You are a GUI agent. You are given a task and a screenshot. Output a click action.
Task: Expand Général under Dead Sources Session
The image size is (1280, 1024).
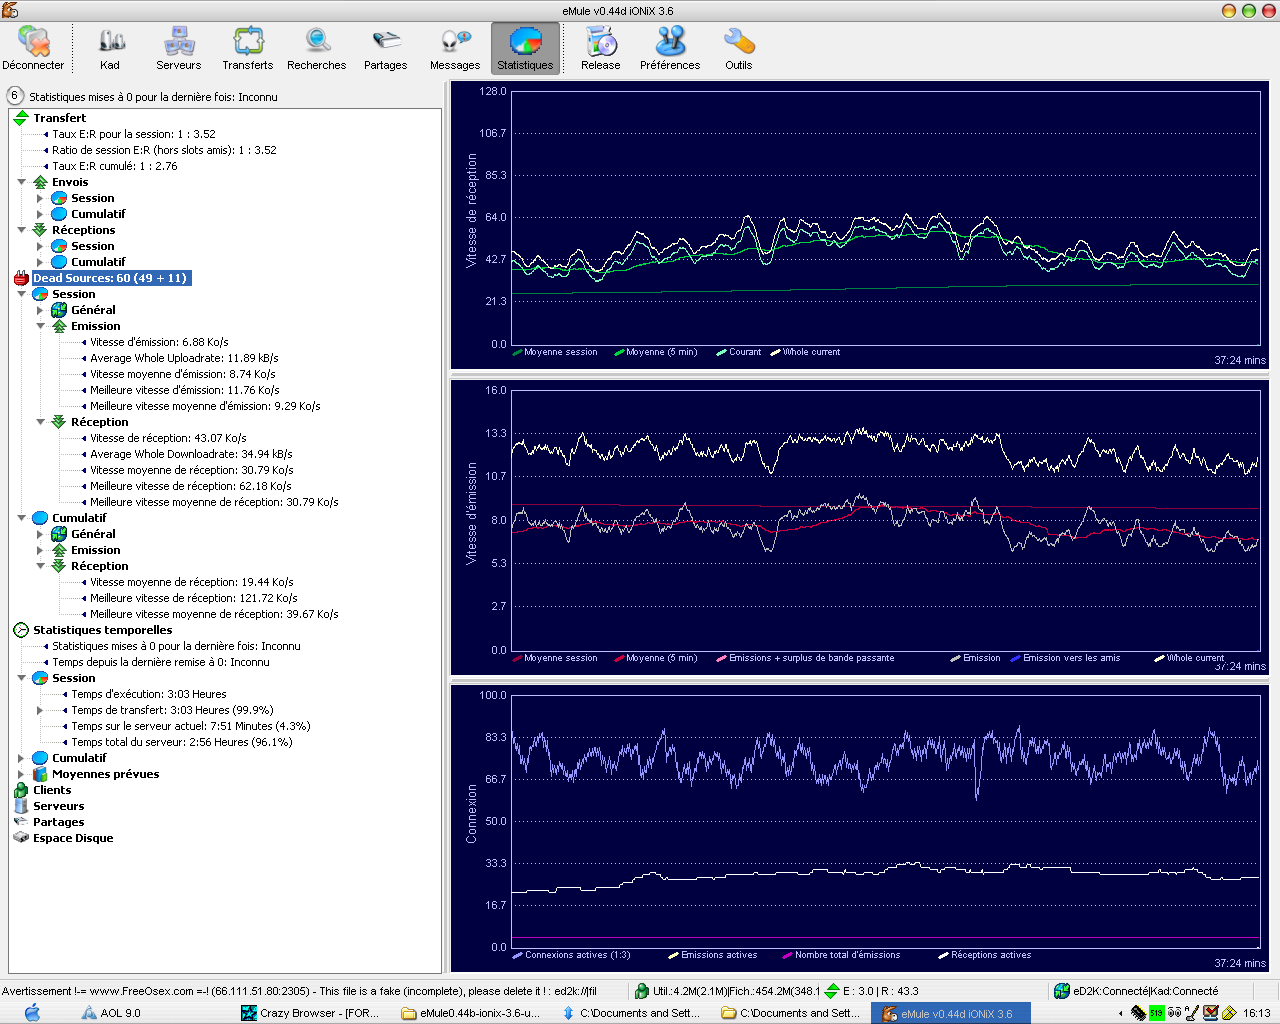click(41, 310)
